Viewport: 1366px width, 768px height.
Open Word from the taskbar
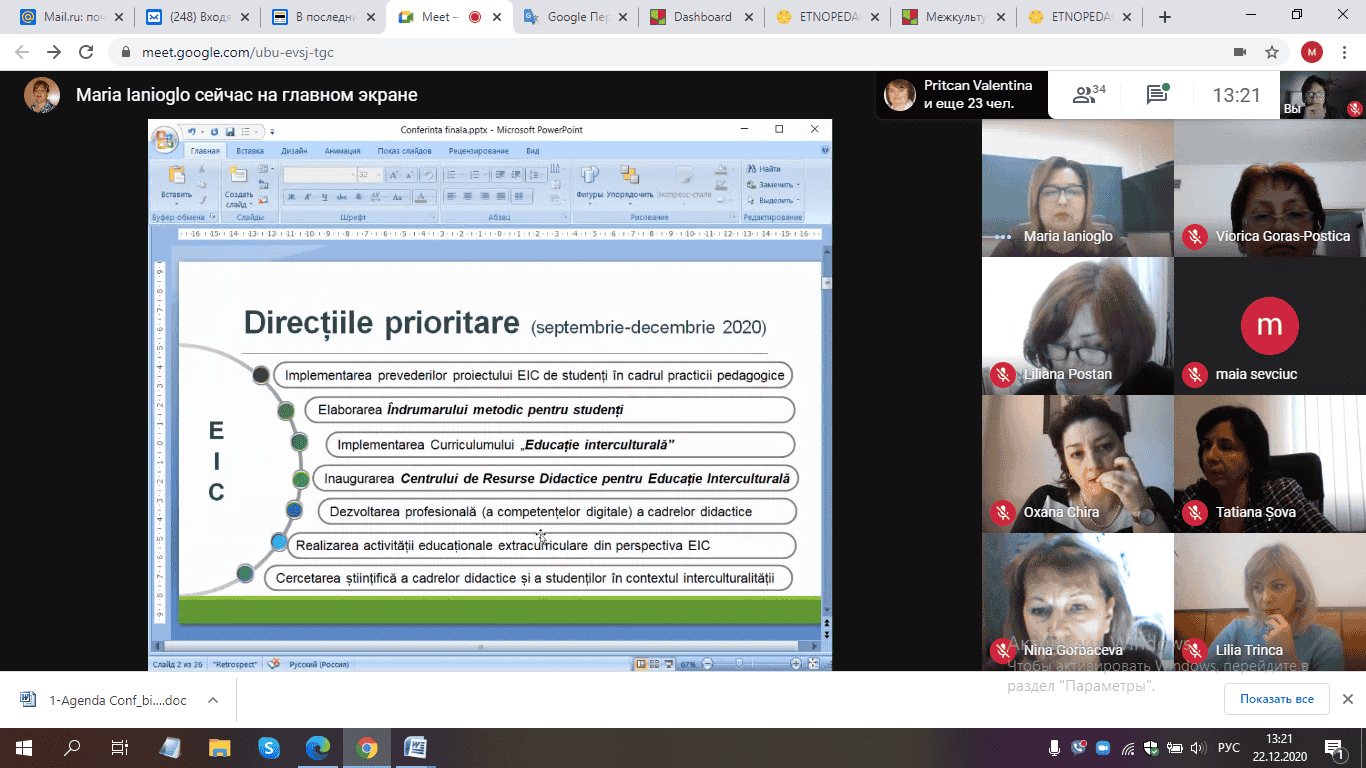coord(415,747)
